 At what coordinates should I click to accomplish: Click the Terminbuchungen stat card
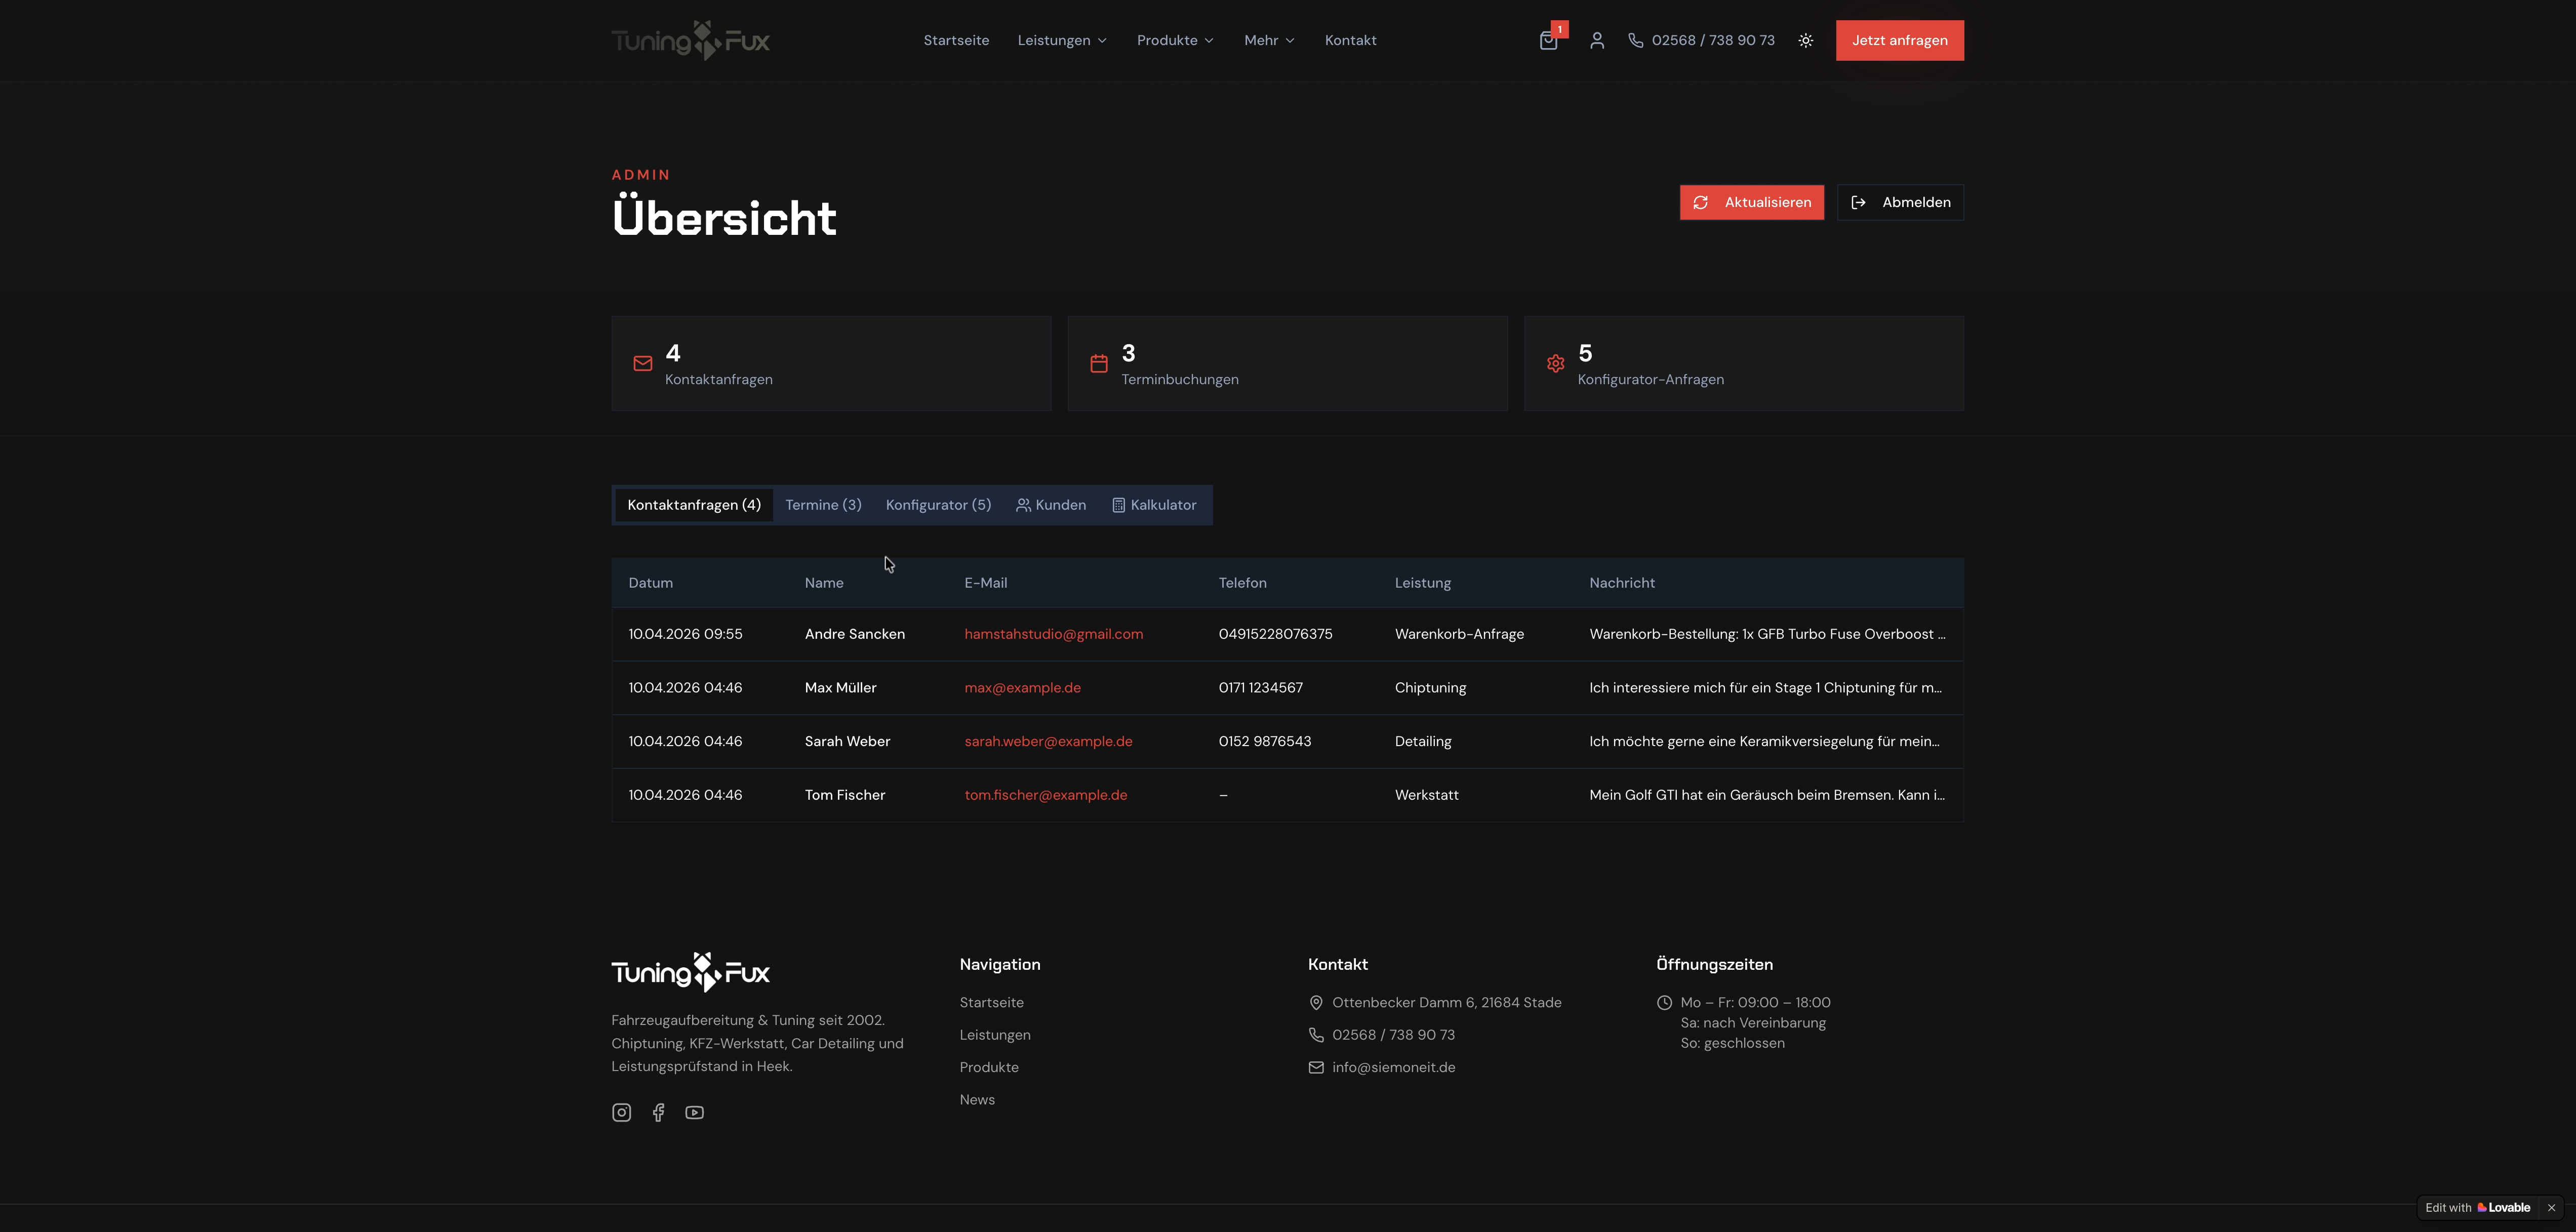click(1287, 364)
